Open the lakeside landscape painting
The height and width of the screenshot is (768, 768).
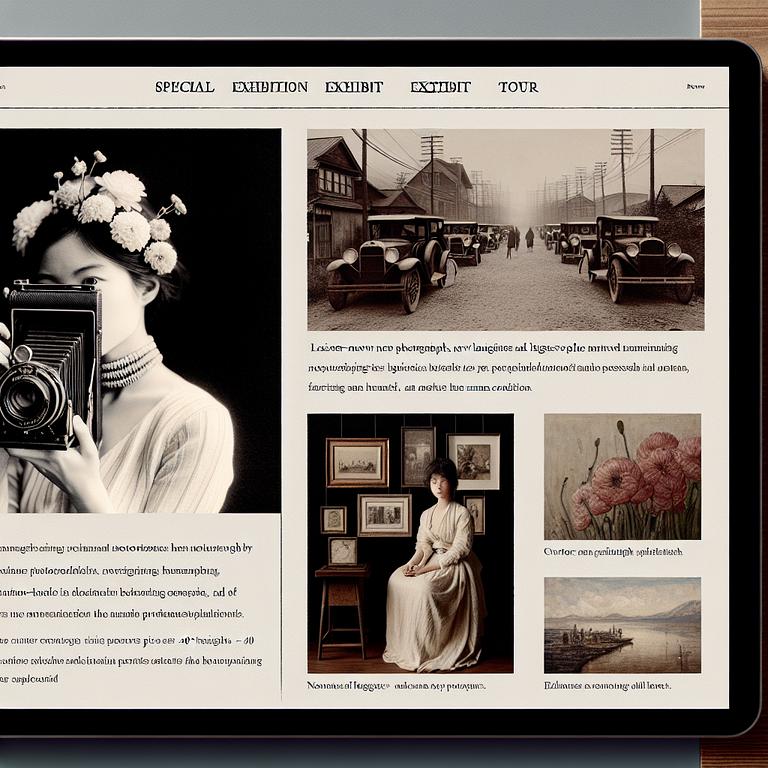point(622,624)
